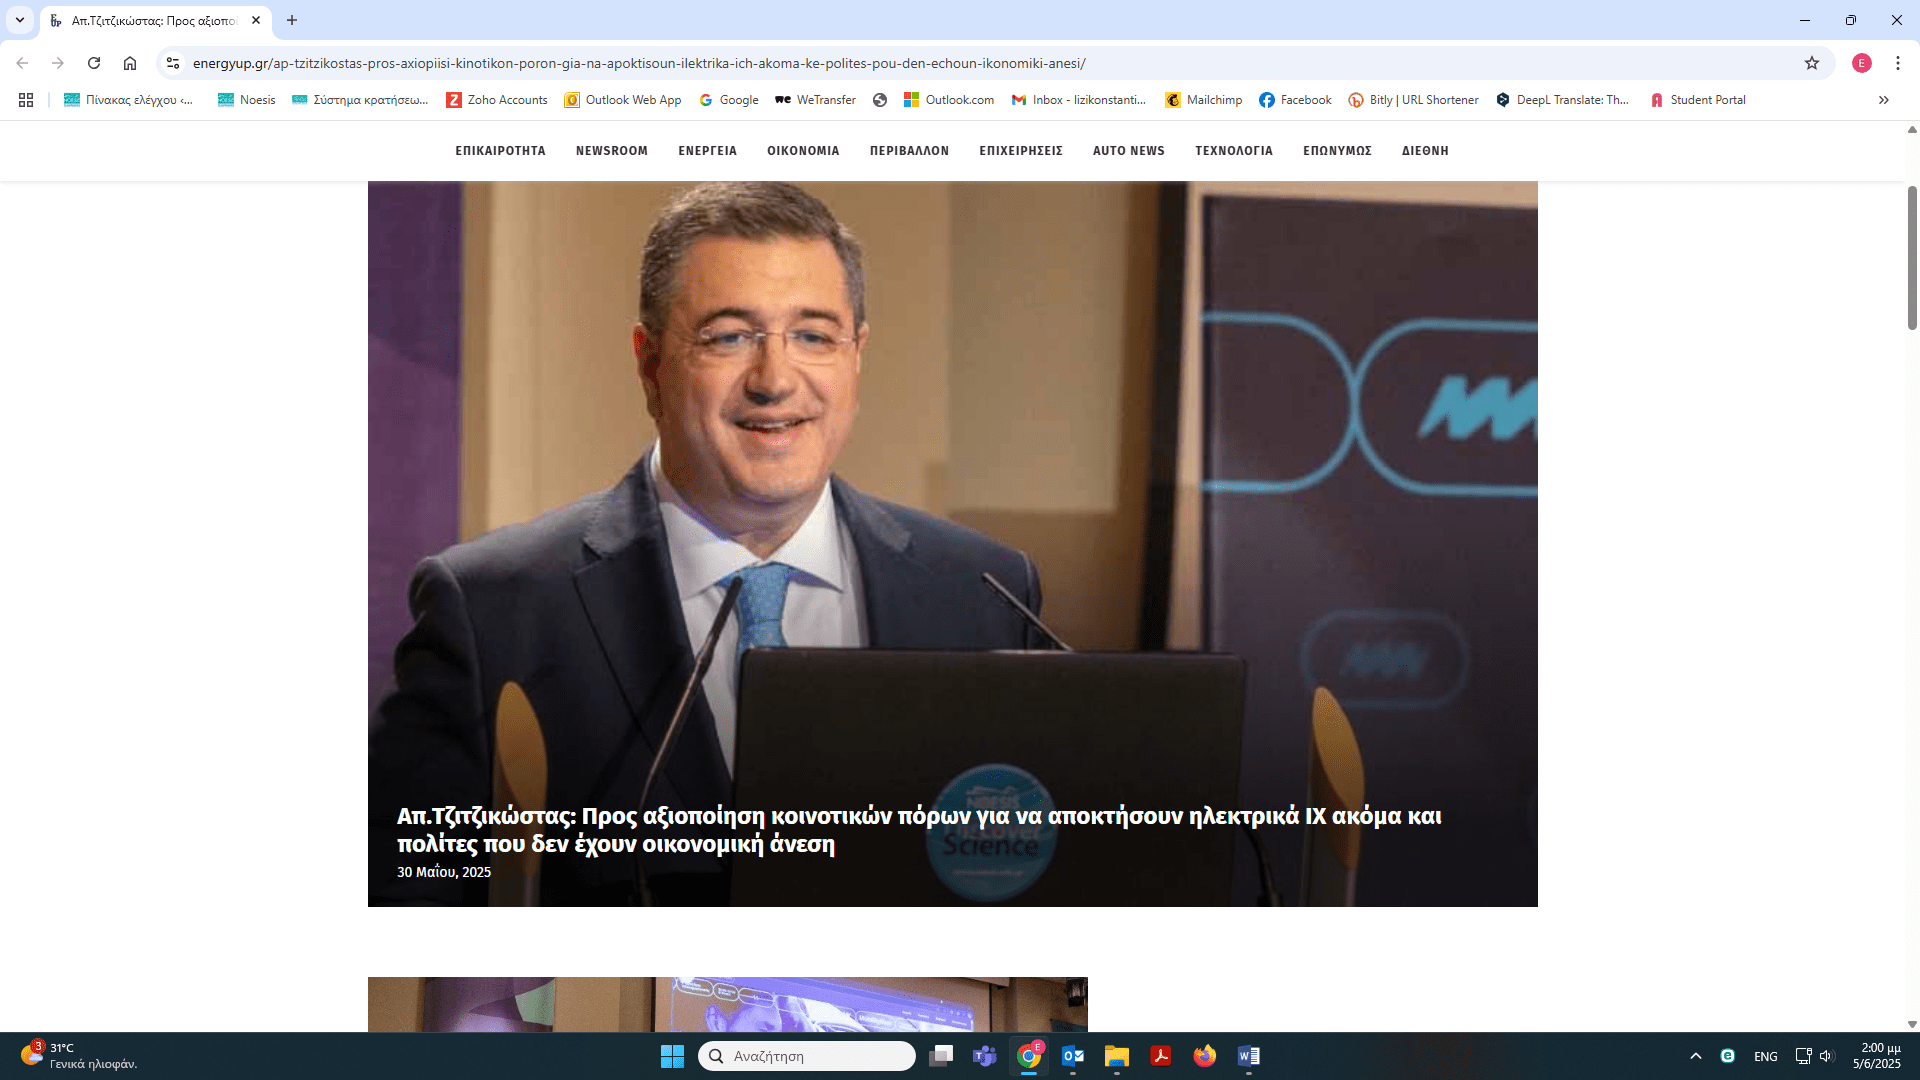This screenshot has height=1080, width=1920.
Task: Launch Word from the taskbar
Action: tap(1248, 1056)
